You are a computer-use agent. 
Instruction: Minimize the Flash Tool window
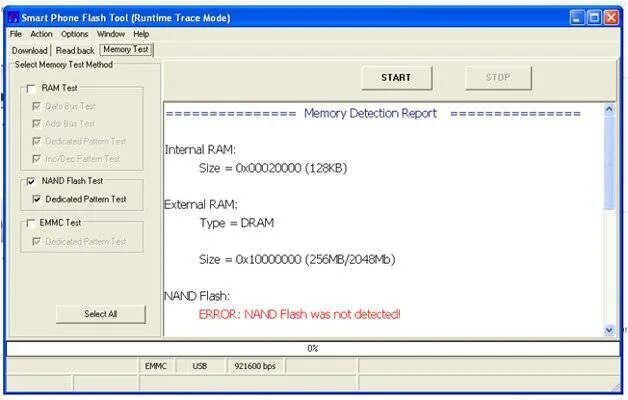[577, 18]
